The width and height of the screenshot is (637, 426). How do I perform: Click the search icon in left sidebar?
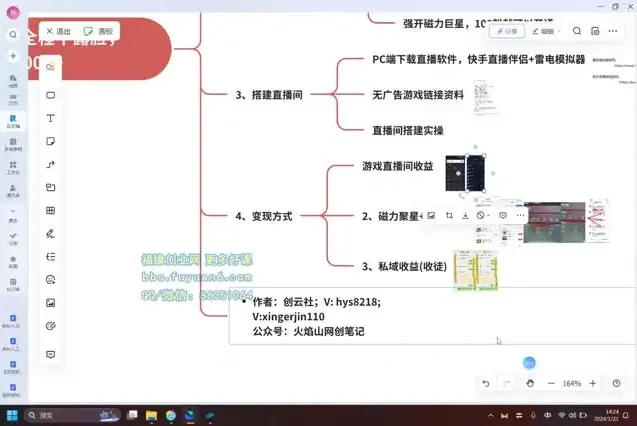coord(13,34)
